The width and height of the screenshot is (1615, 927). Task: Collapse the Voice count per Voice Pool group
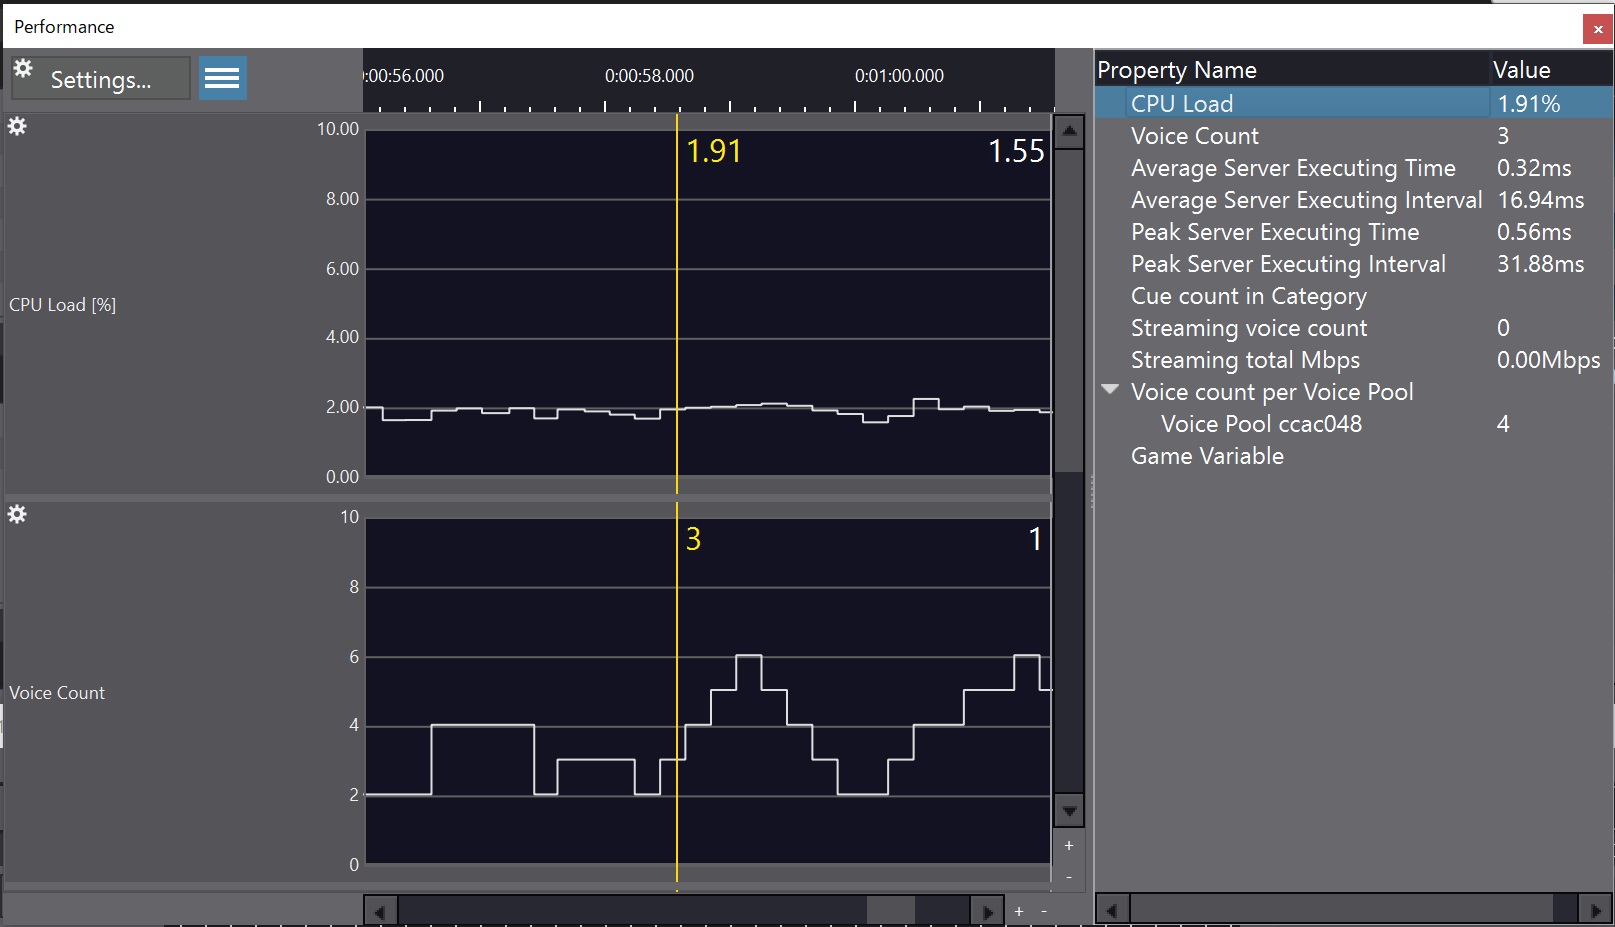tap(1110, 390)
